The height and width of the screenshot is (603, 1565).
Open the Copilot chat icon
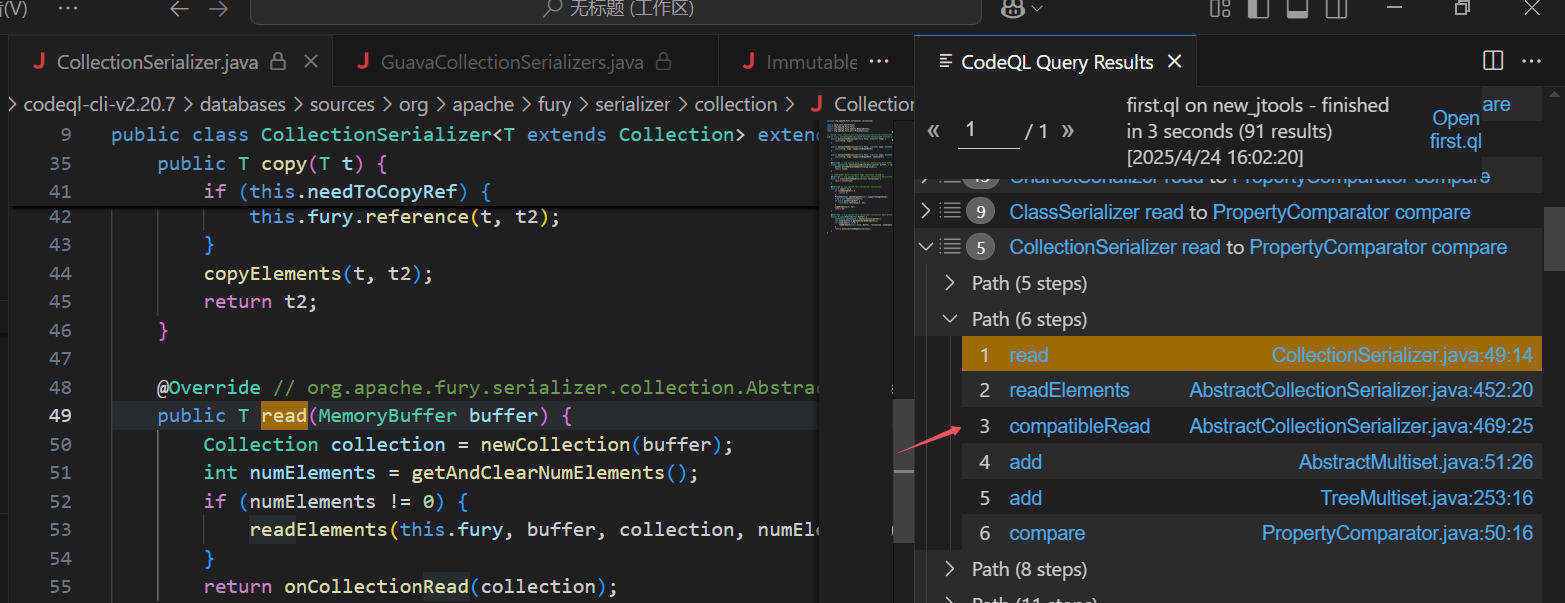click(x=1012, y=9)
